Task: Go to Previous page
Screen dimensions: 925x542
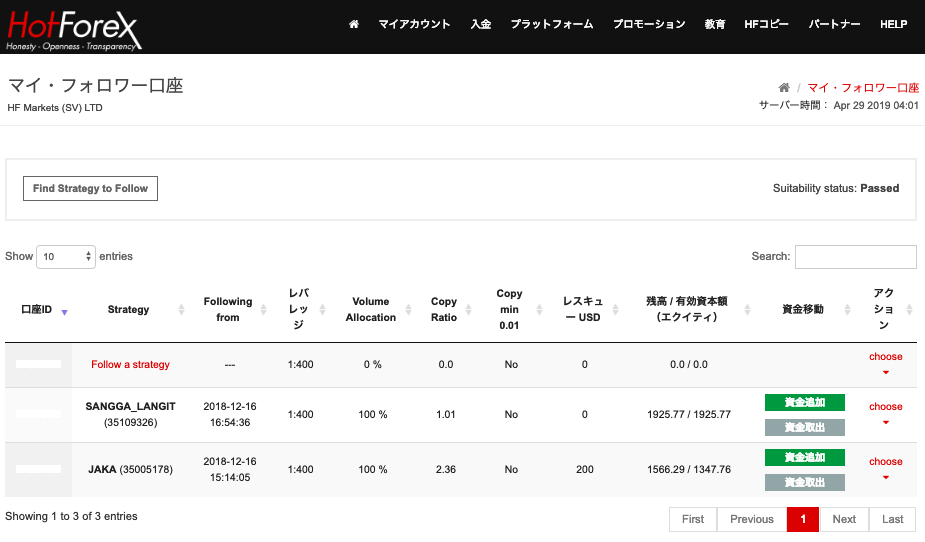Action: point(752,519)
